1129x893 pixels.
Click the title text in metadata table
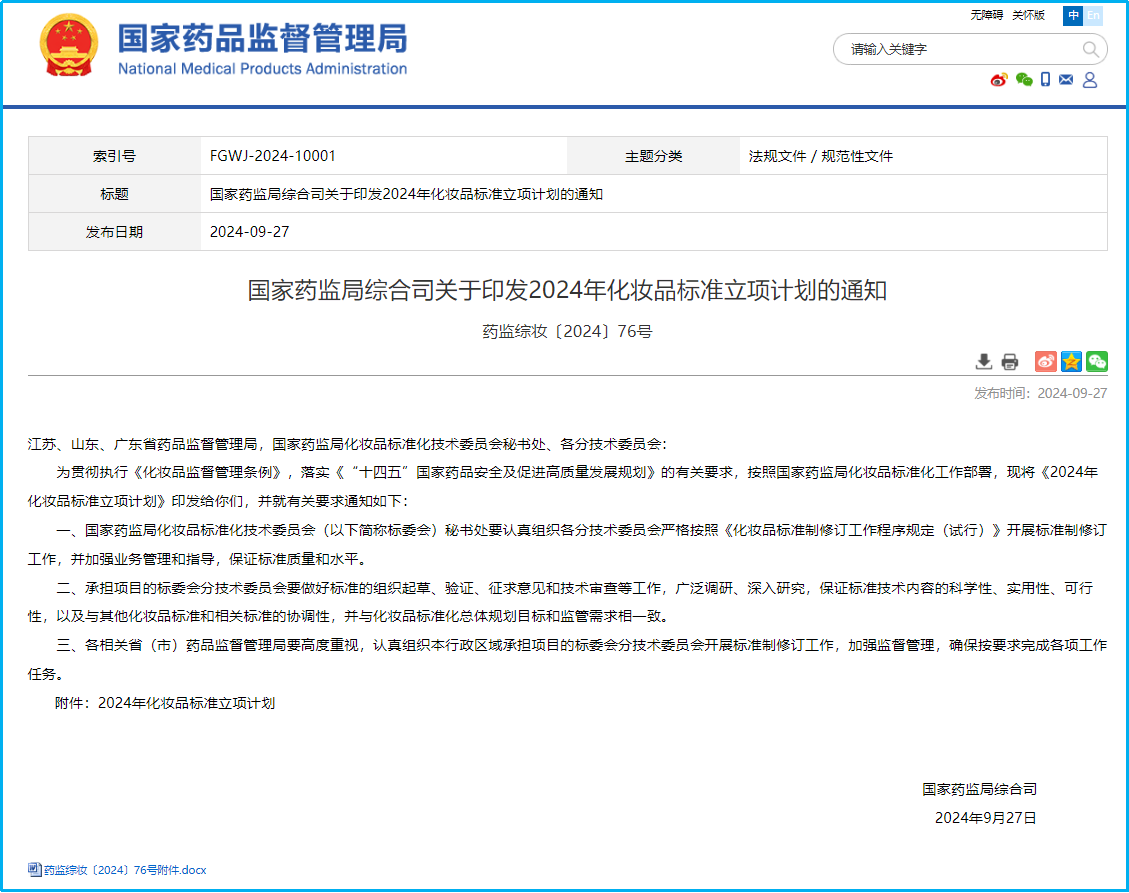[x=406, y=194]
